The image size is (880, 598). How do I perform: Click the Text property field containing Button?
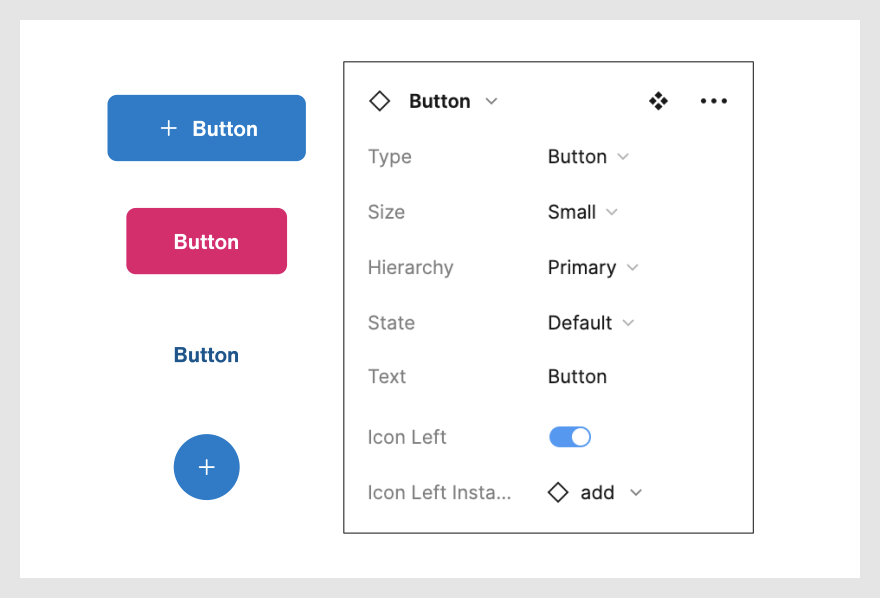coord(578,376)
